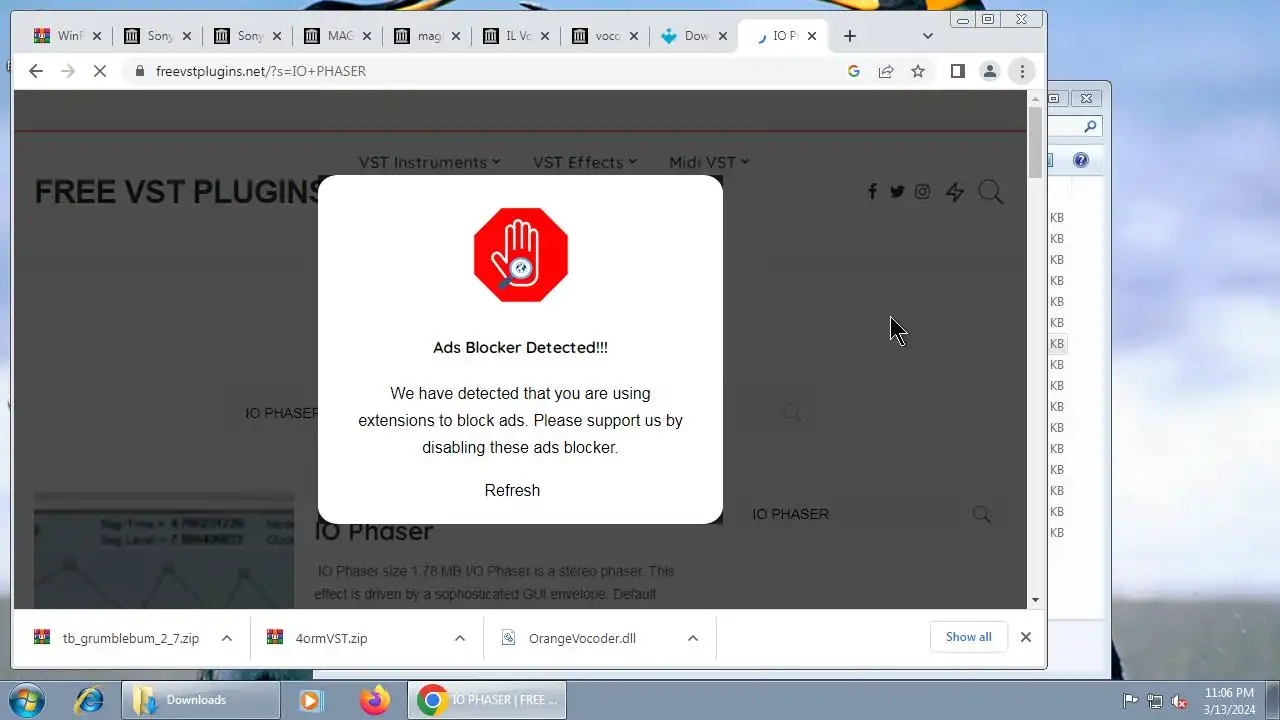This screenshot has height=720, width=1280.
Task: Open Chrome three-dot menu
Action: point(1022,71)
